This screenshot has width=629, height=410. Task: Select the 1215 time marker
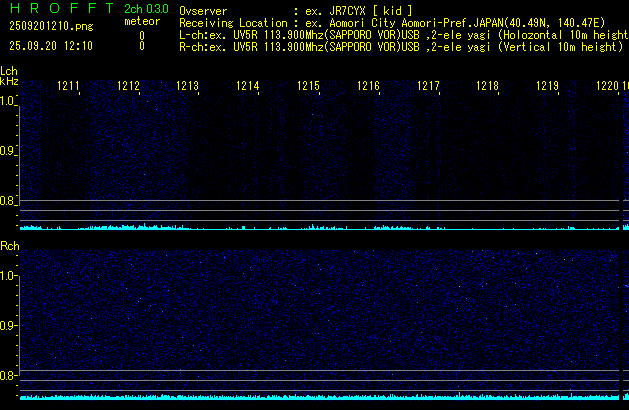tap(308, 87)
